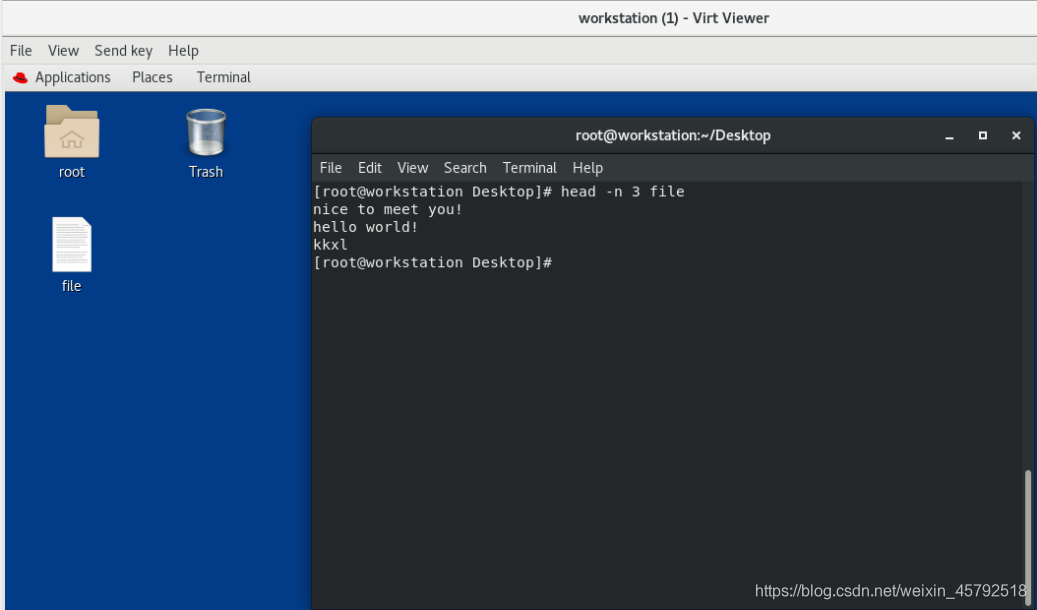
Task: Open the Places menu in GNOME panel
Action: [x=152, y=77]
